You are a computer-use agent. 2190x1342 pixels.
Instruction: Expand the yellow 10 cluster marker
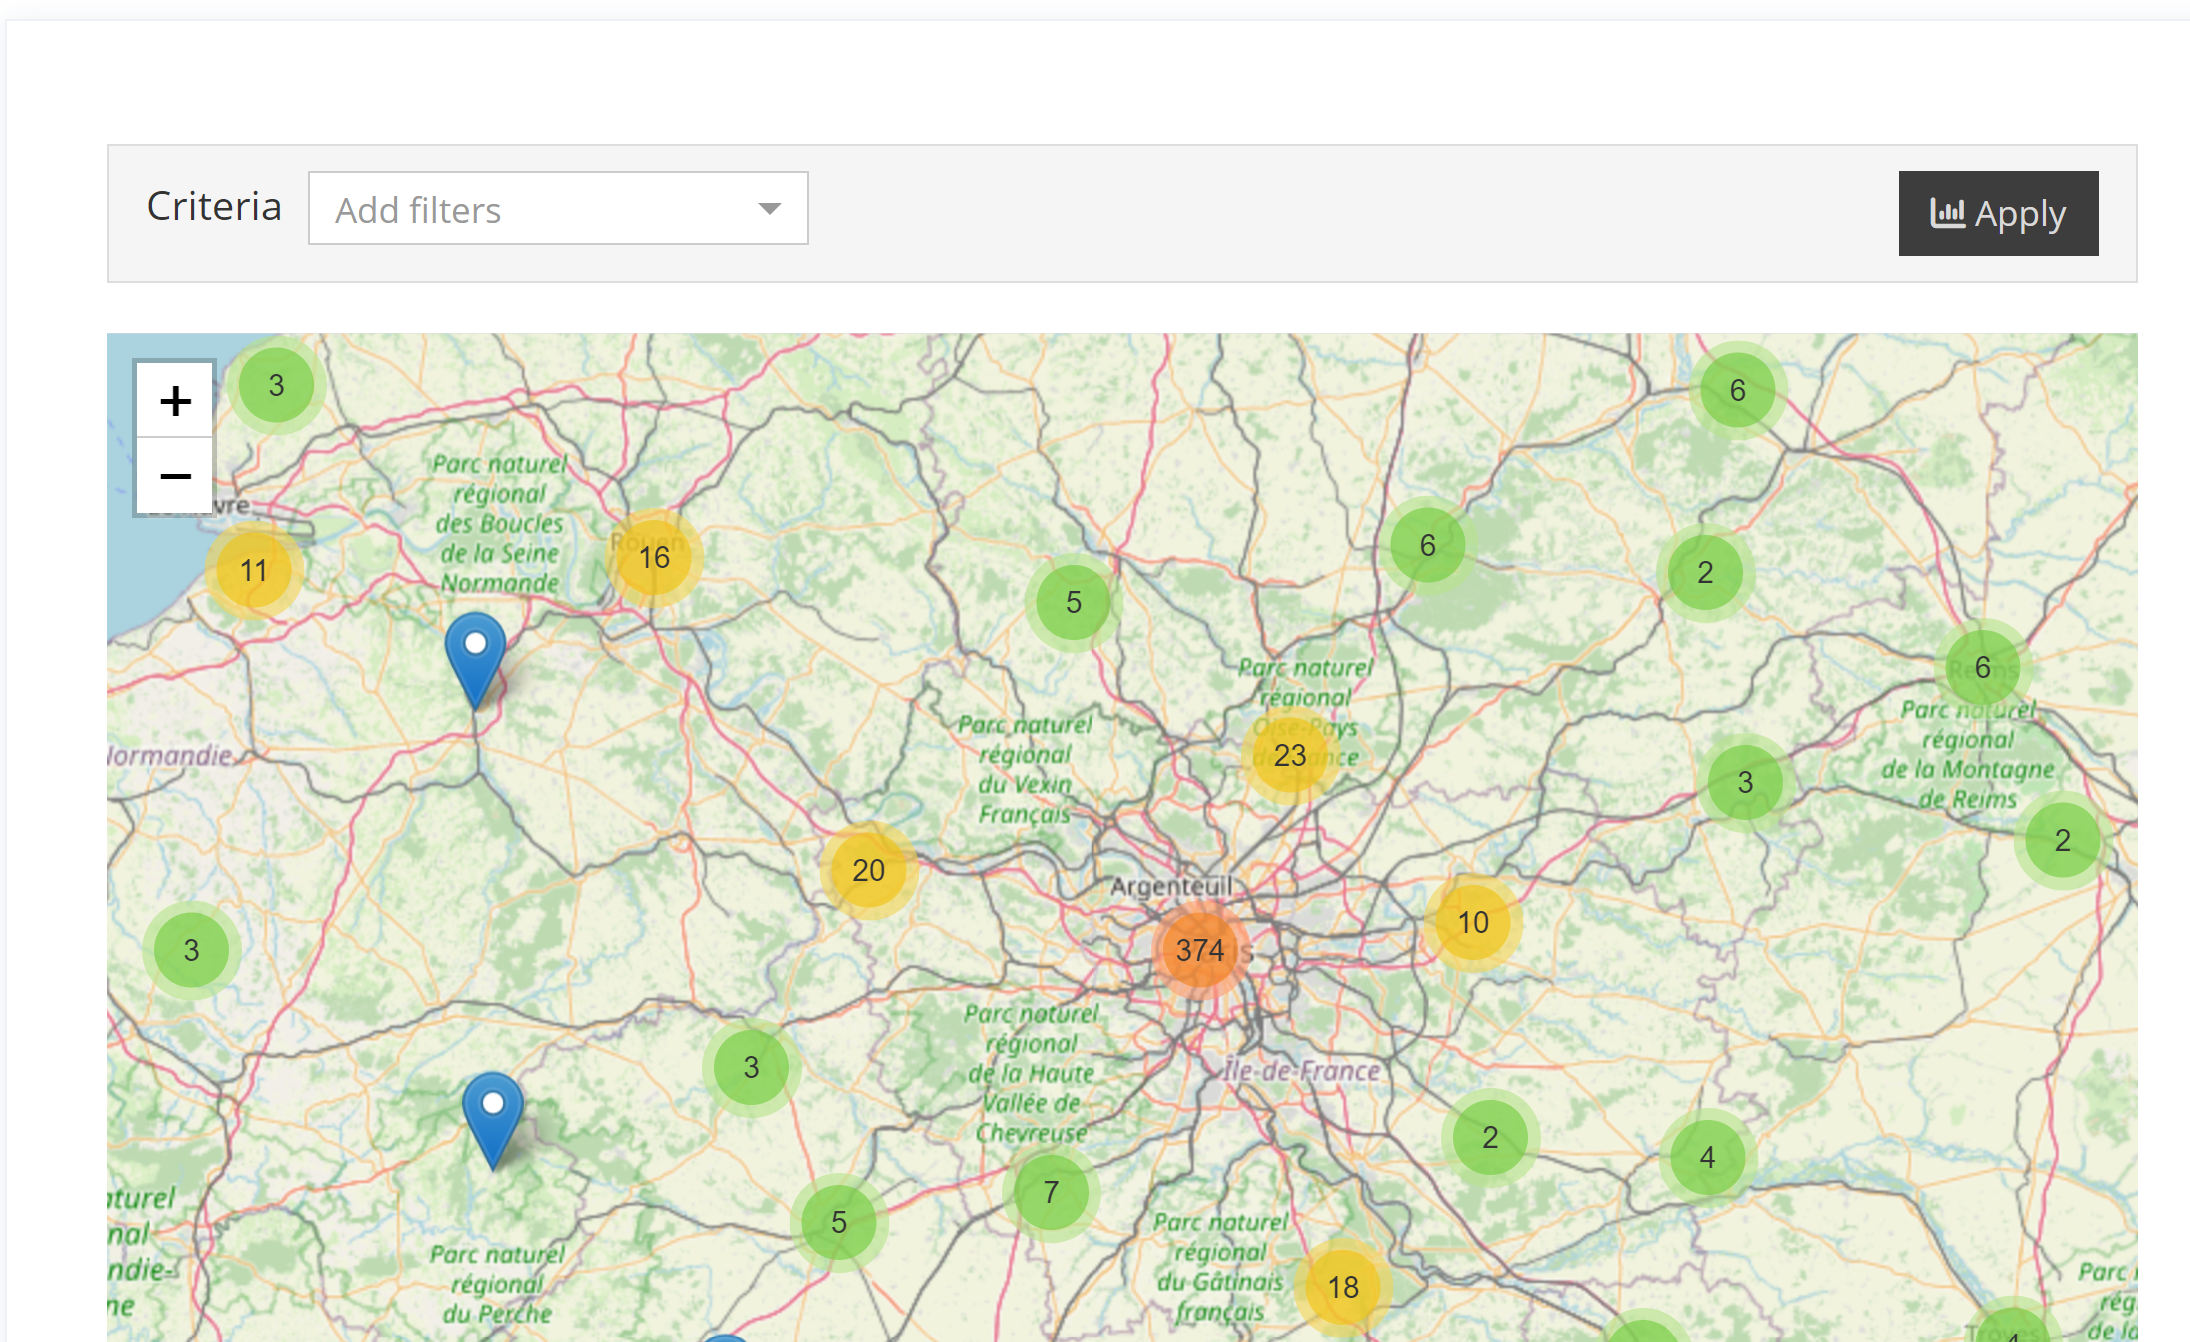1472,923
